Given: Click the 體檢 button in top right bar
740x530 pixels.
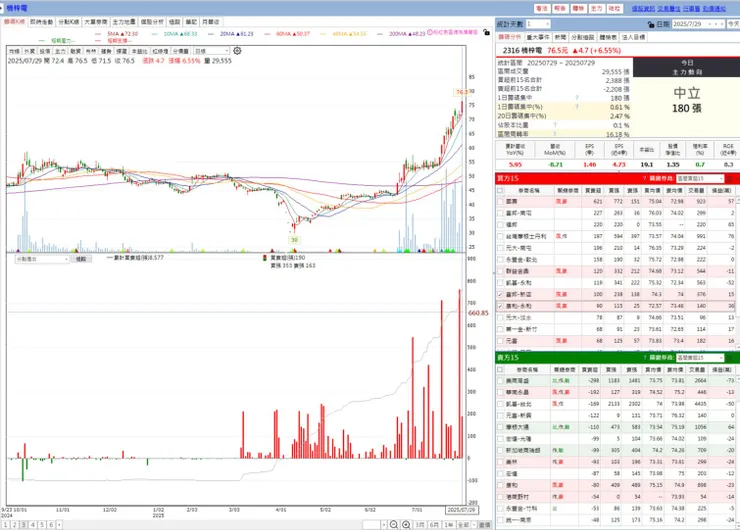Looking at the screenshot, I should [578, 8].
